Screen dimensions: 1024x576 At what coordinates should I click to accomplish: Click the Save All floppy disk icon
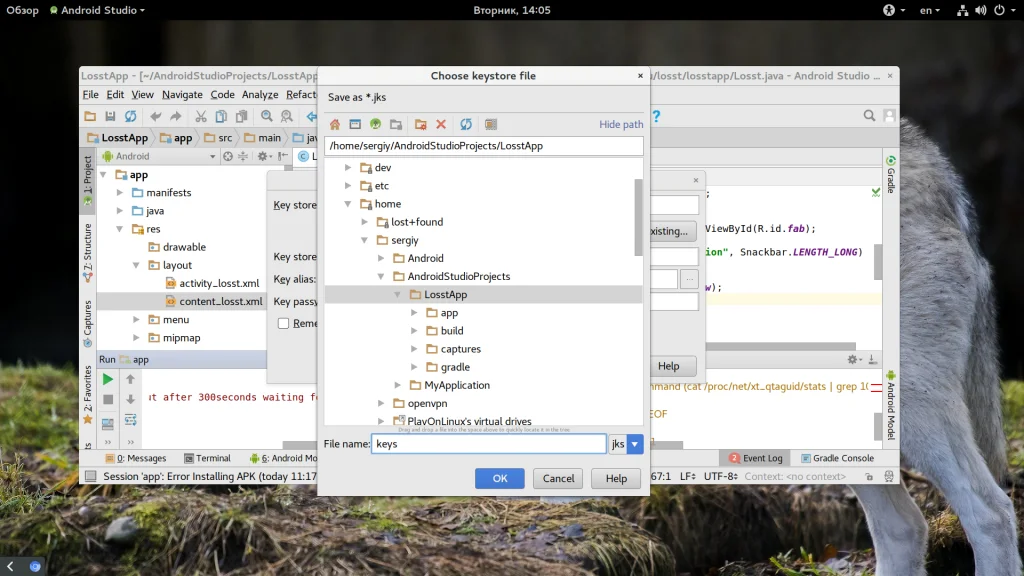pyautogui.click(x=110, y=117)
